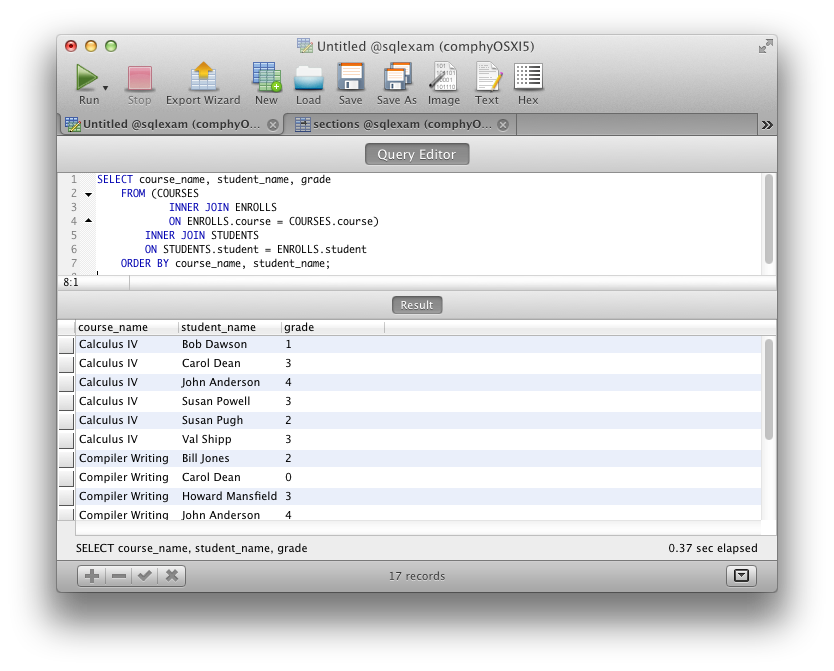Click the SELECT keyword on line 1
Viewport: 834px width, 671px height.
[115, 180]
